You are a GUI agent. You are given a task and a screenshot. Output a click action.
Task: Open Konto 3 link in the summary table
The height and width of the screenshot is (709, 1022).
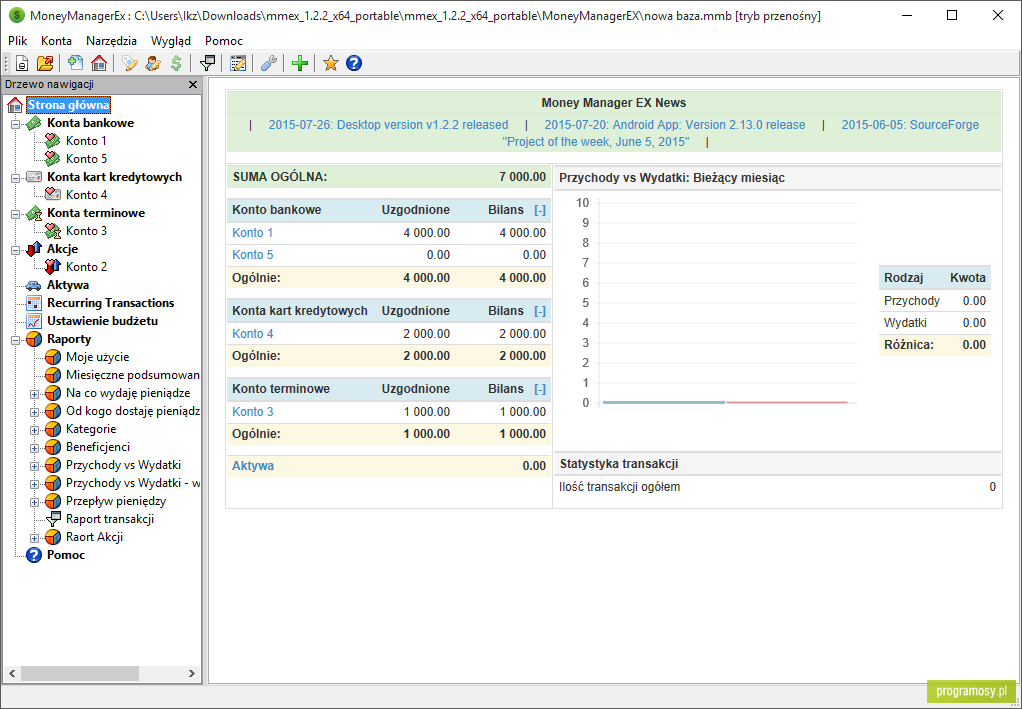coord(252,412)
